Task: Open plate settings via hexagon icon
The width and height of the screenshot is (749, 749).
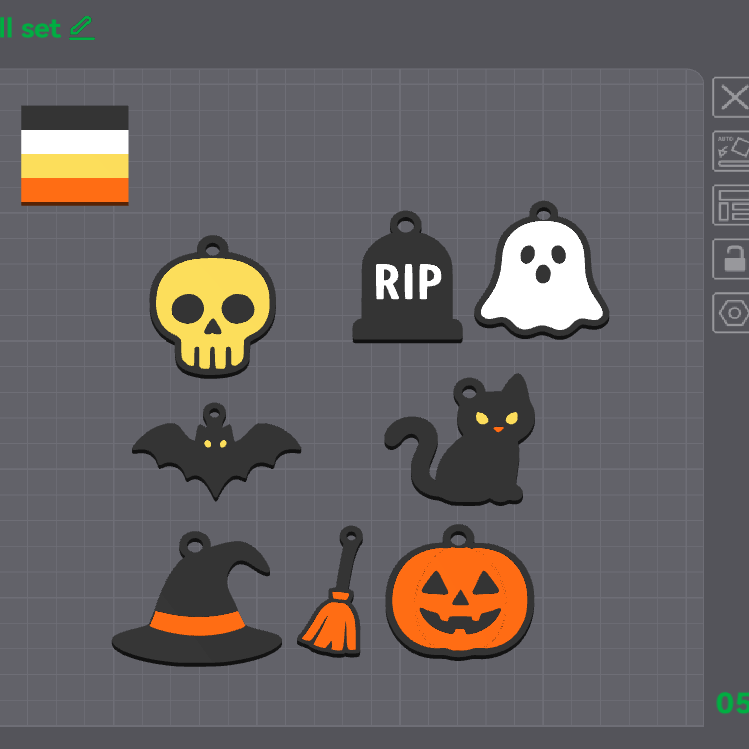Action: pos(733,313)
